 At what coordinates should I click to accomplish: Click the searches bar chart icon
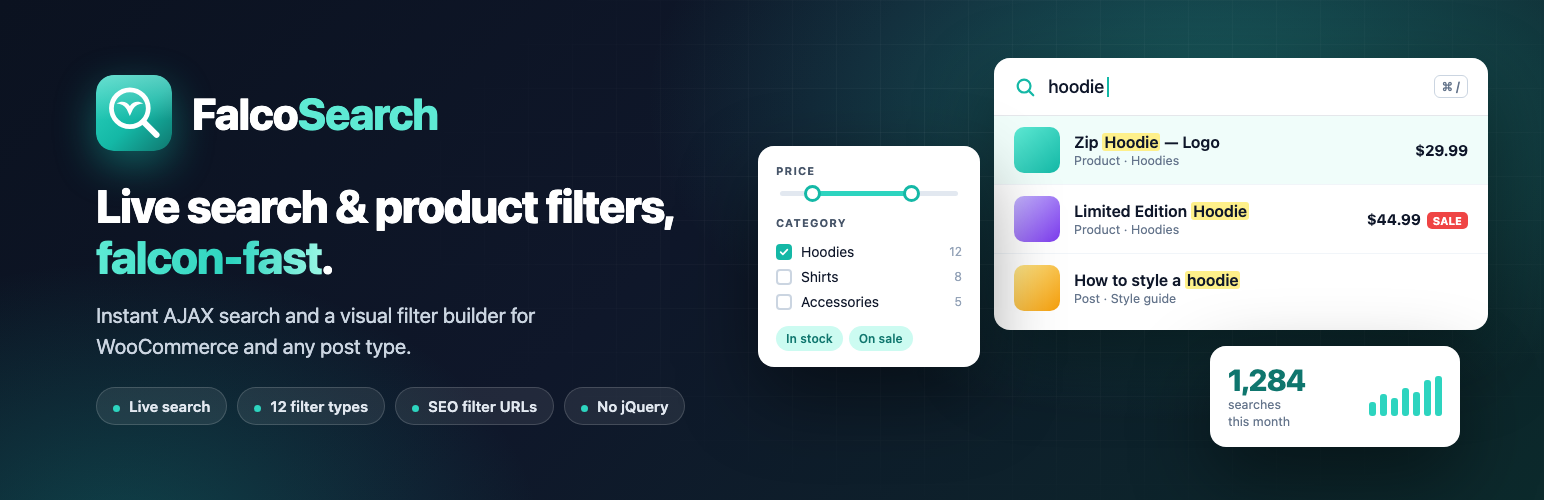point(1406,396)
